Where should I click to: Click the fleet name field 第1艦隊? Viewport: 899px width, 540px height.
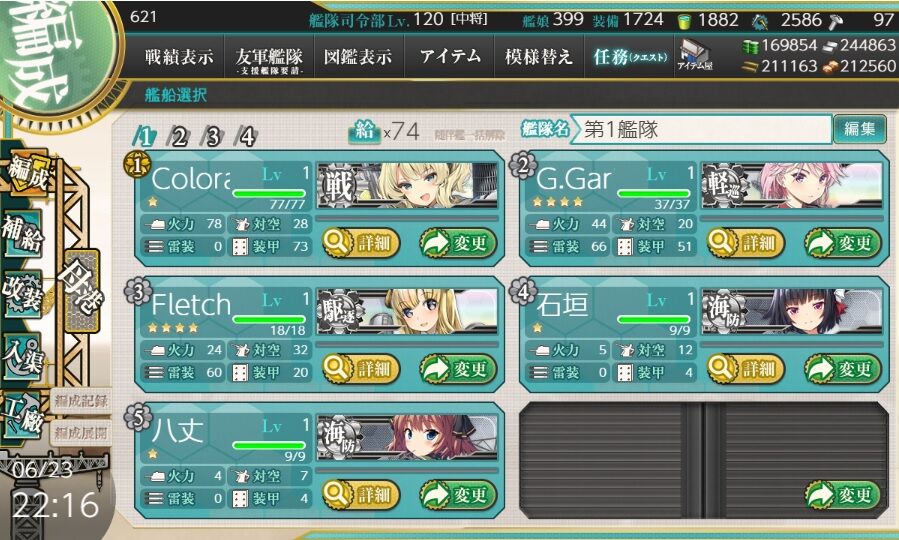click(x=702, y=129)
